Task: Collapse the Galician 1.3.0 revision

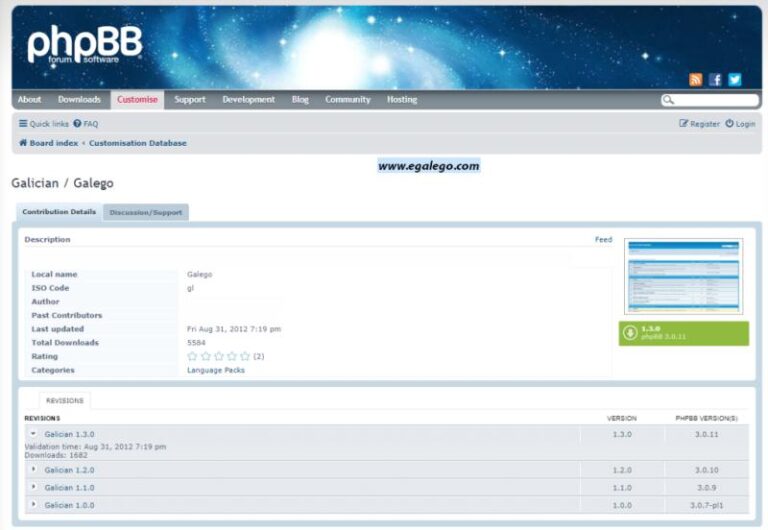Action: (33, 434)
